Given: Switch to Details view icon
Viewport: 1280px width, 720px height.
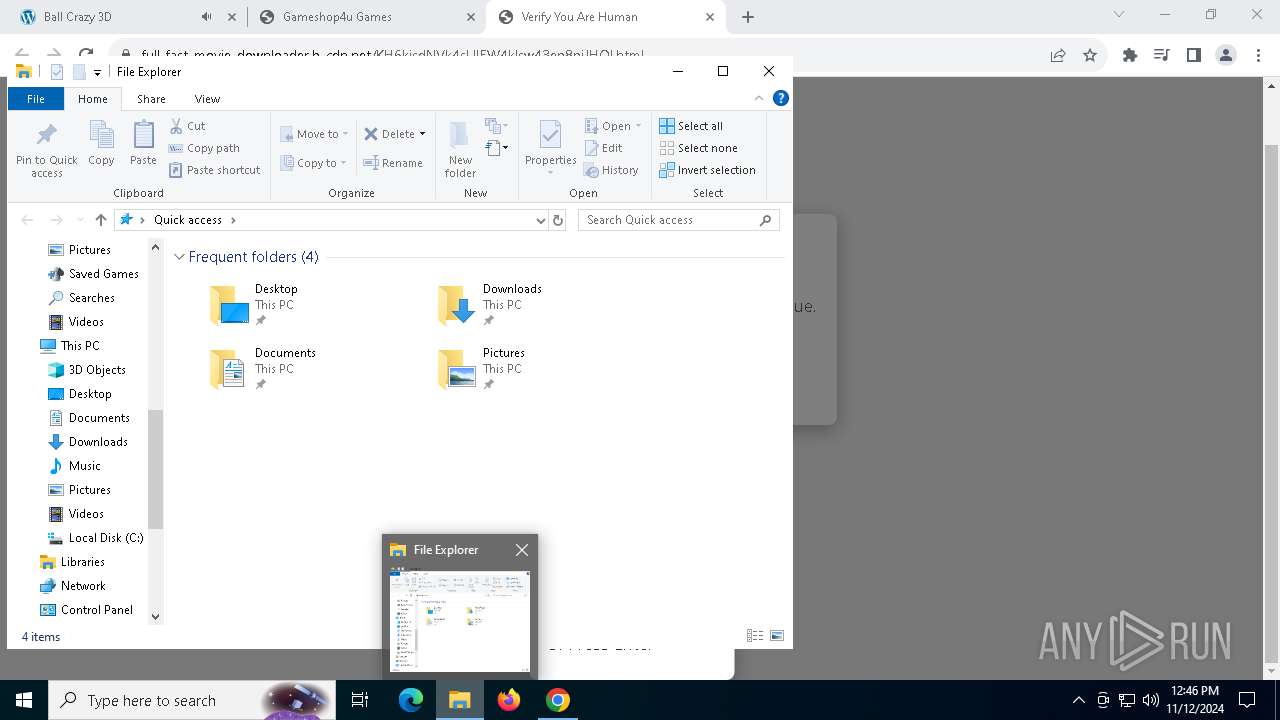Looking at the screenshot, I should pyautogui.click(x=755, y=636).
